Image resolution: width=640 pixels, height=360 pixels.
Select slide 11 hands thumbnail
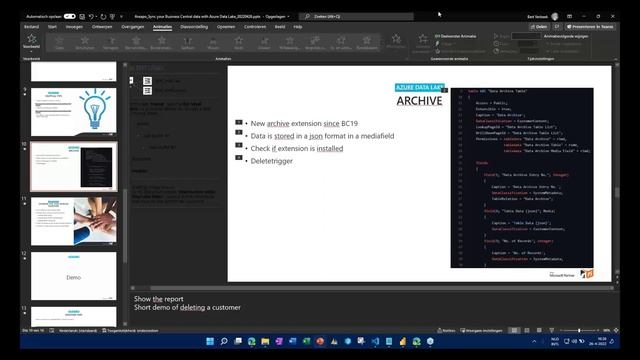pyautogui.click(x=73, y=221)
